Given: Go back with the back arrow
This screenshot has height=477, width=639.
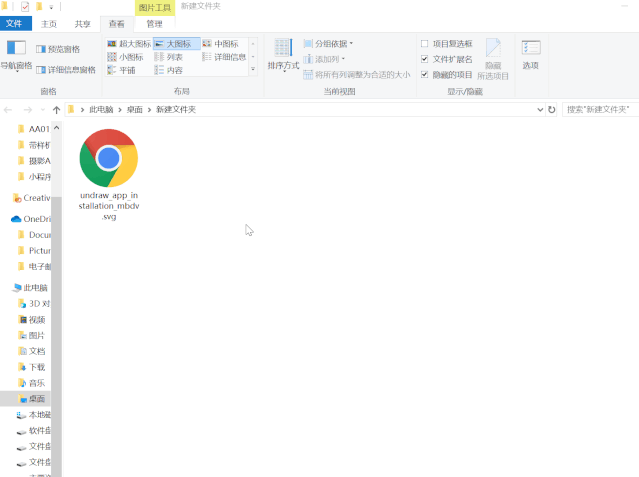Looking at the screenshot, I should (x=8, y=110).
